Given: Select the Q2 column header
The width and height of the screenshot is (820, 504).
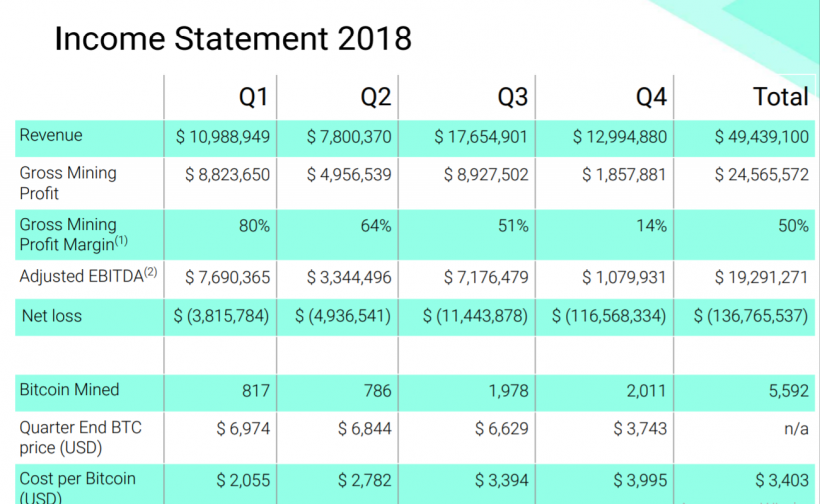Looking at the screenshot, I should [376, 97].
